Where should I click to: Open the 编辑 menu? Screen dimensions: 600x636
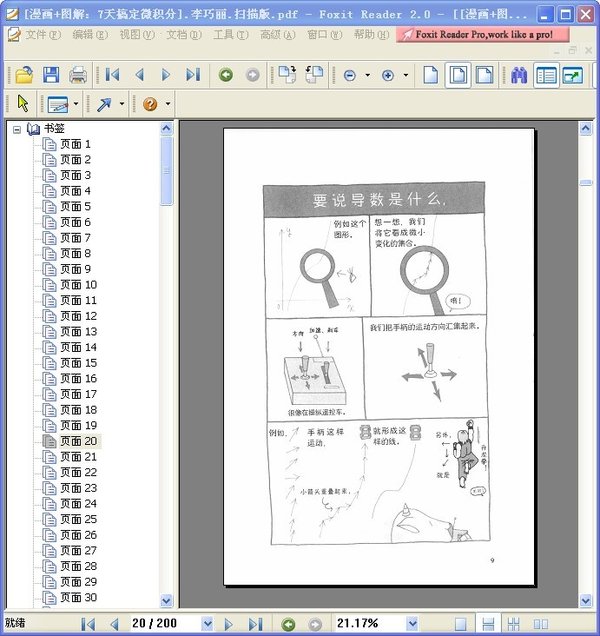click(90, 35)
